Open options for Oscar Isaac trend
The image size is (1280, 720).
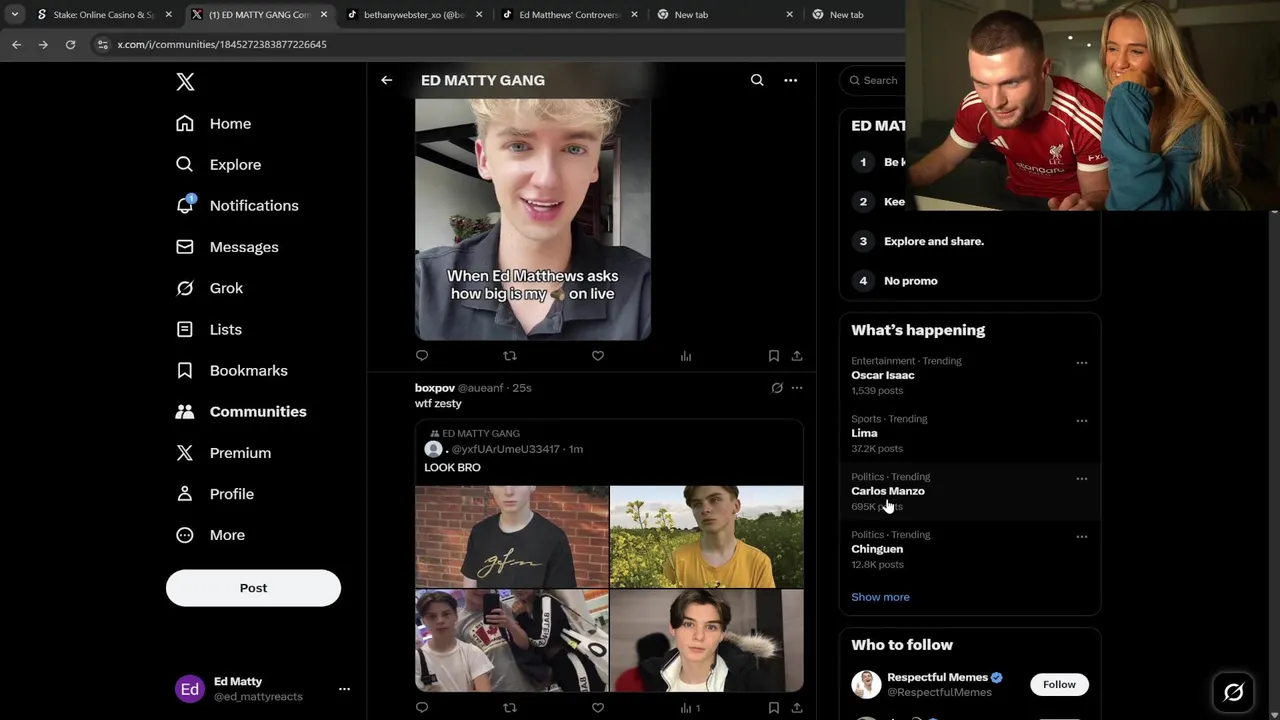(x=1081, y=363)
